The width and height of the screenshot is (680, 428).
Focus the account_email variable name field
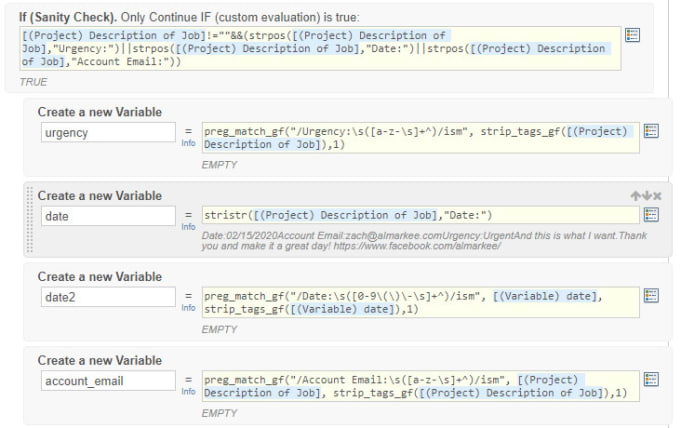pyautogui.click(x=108, y=381)
